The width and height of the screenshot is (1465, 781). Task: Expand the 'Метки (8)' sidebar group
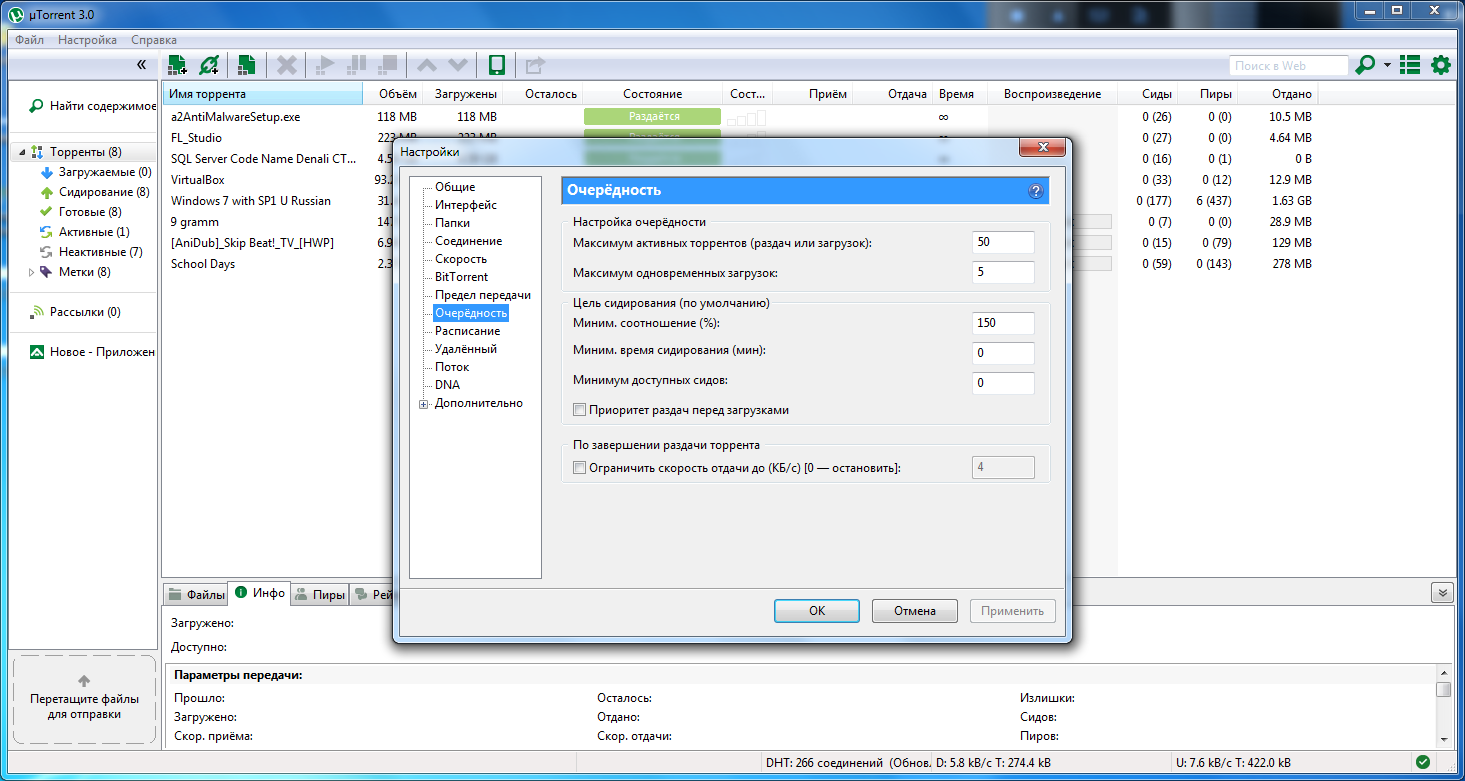pos(31,272)
